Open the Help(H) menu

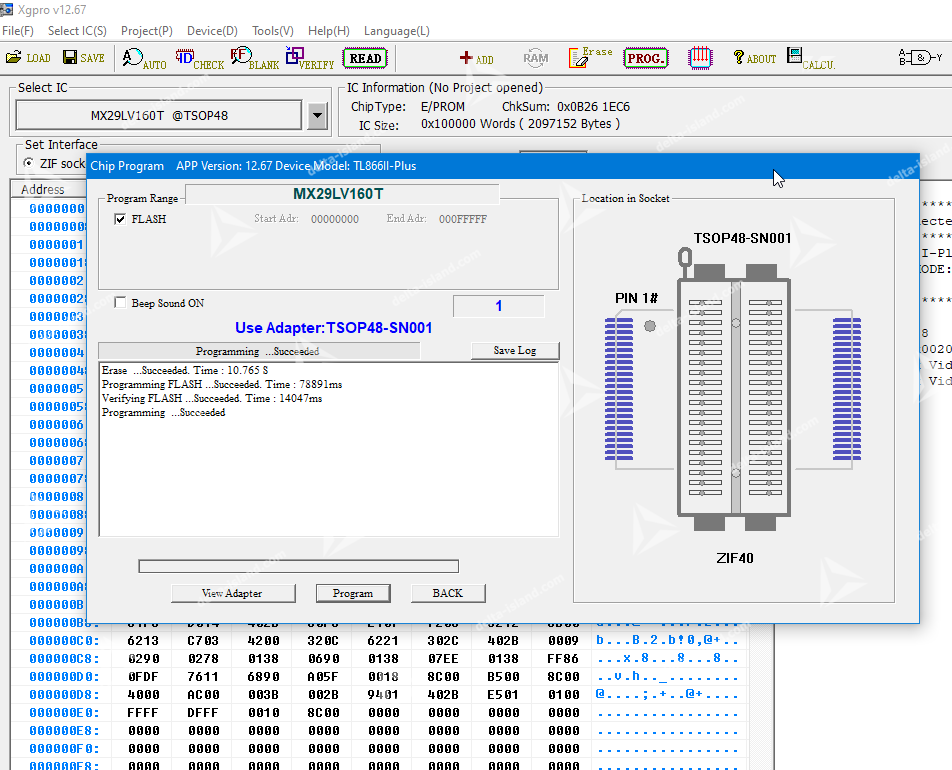point(328,30)
